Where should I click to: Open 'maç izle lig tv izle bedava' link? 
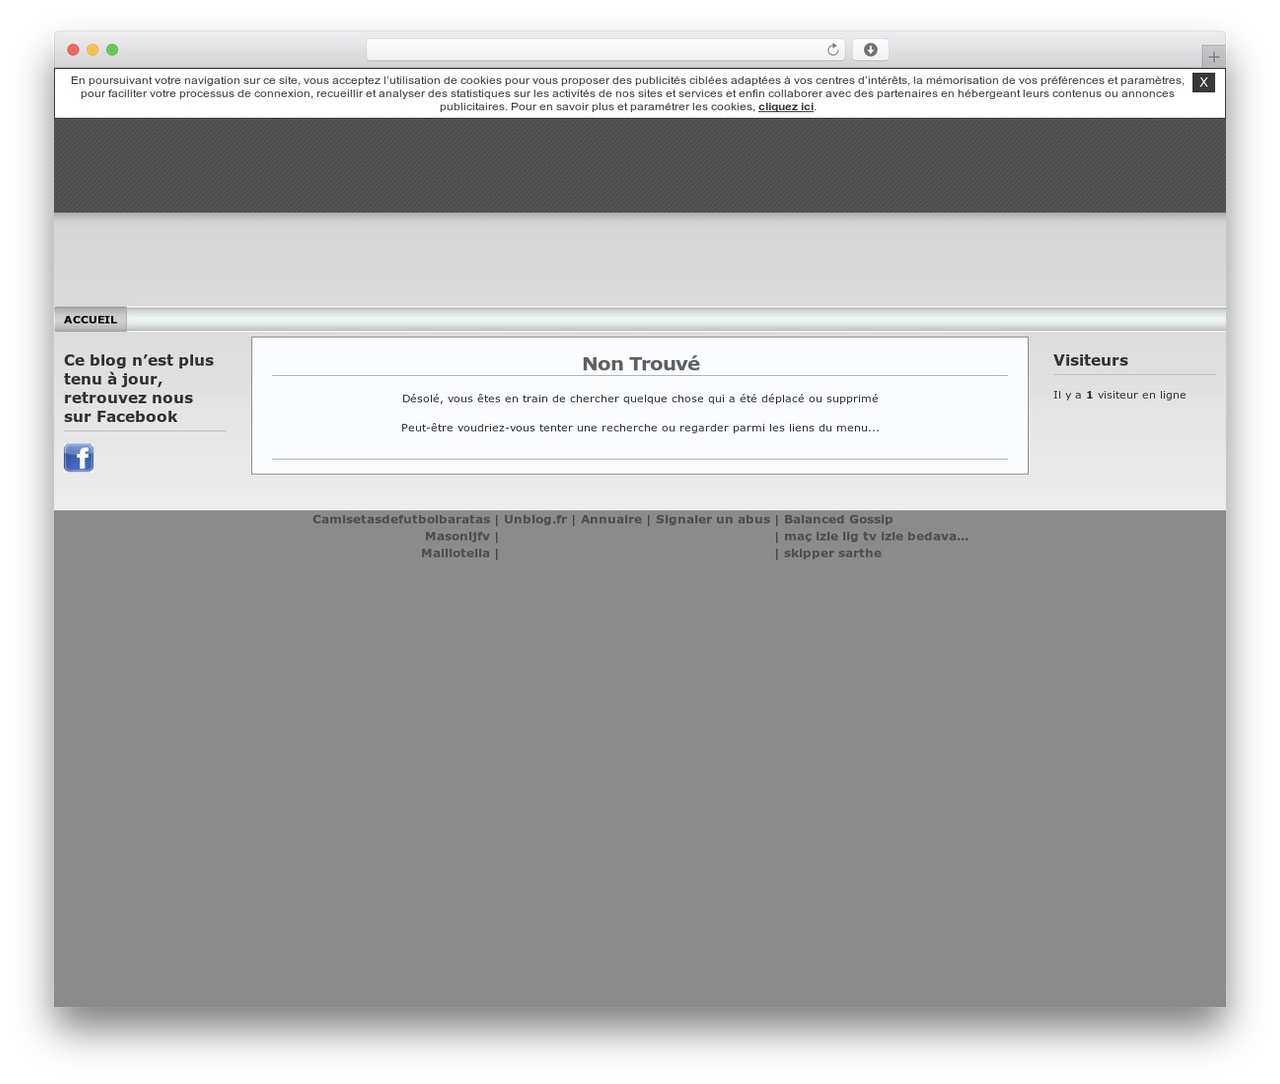coord(876,537)
